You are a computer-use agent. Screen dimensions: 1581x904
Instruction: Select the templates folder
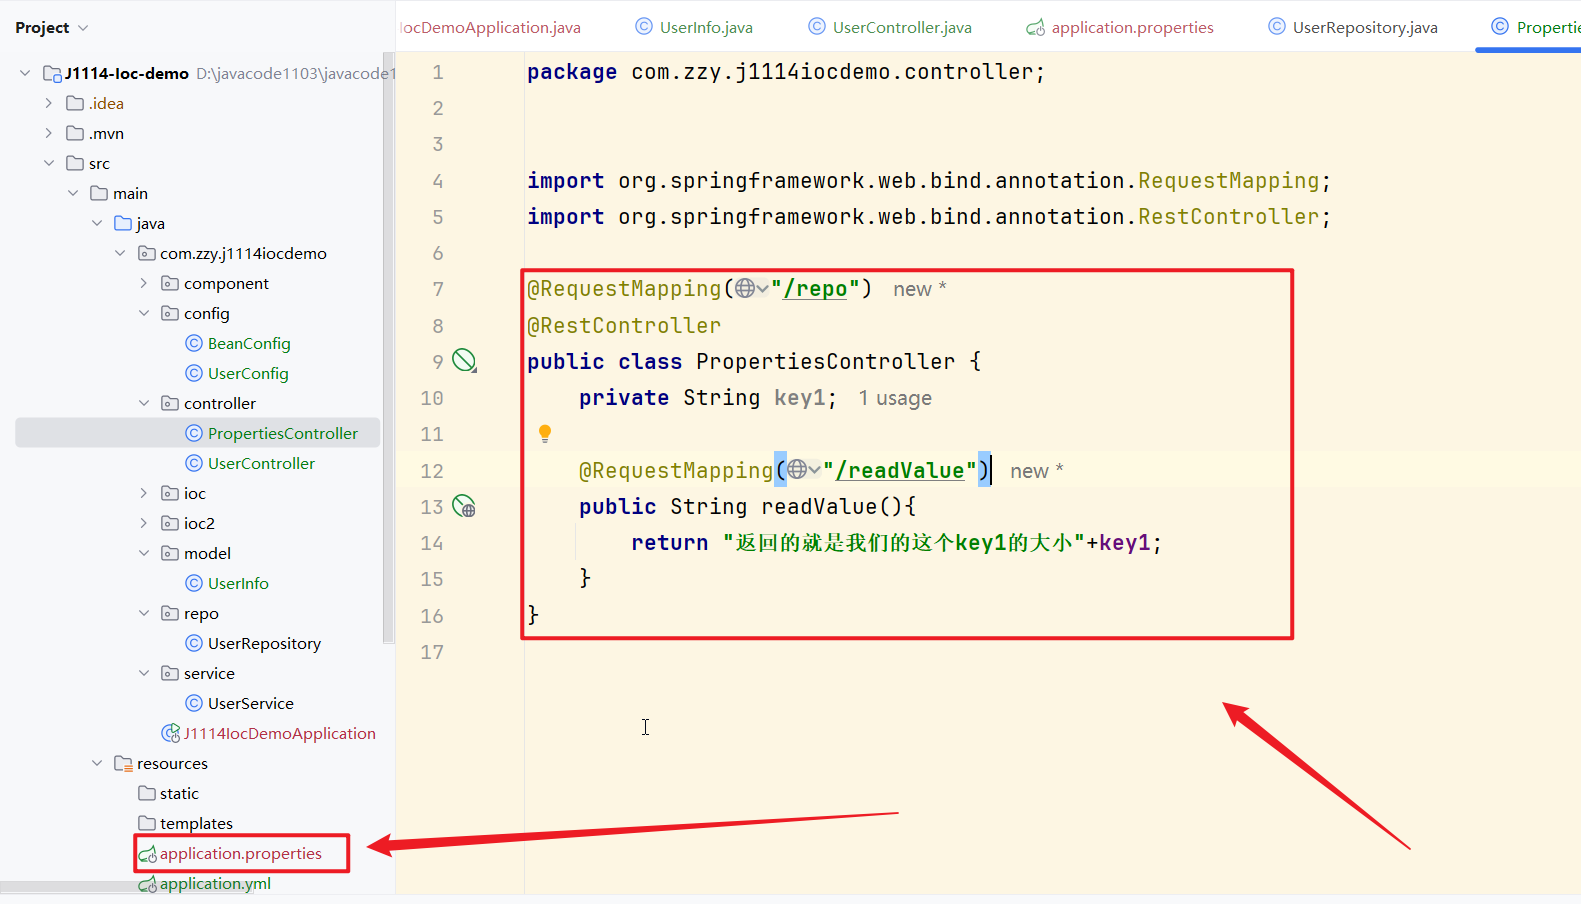click(196, 823)
